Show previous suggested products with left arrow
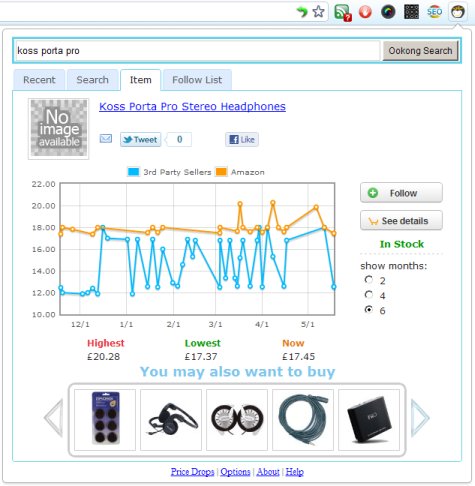 pos(54,418)
